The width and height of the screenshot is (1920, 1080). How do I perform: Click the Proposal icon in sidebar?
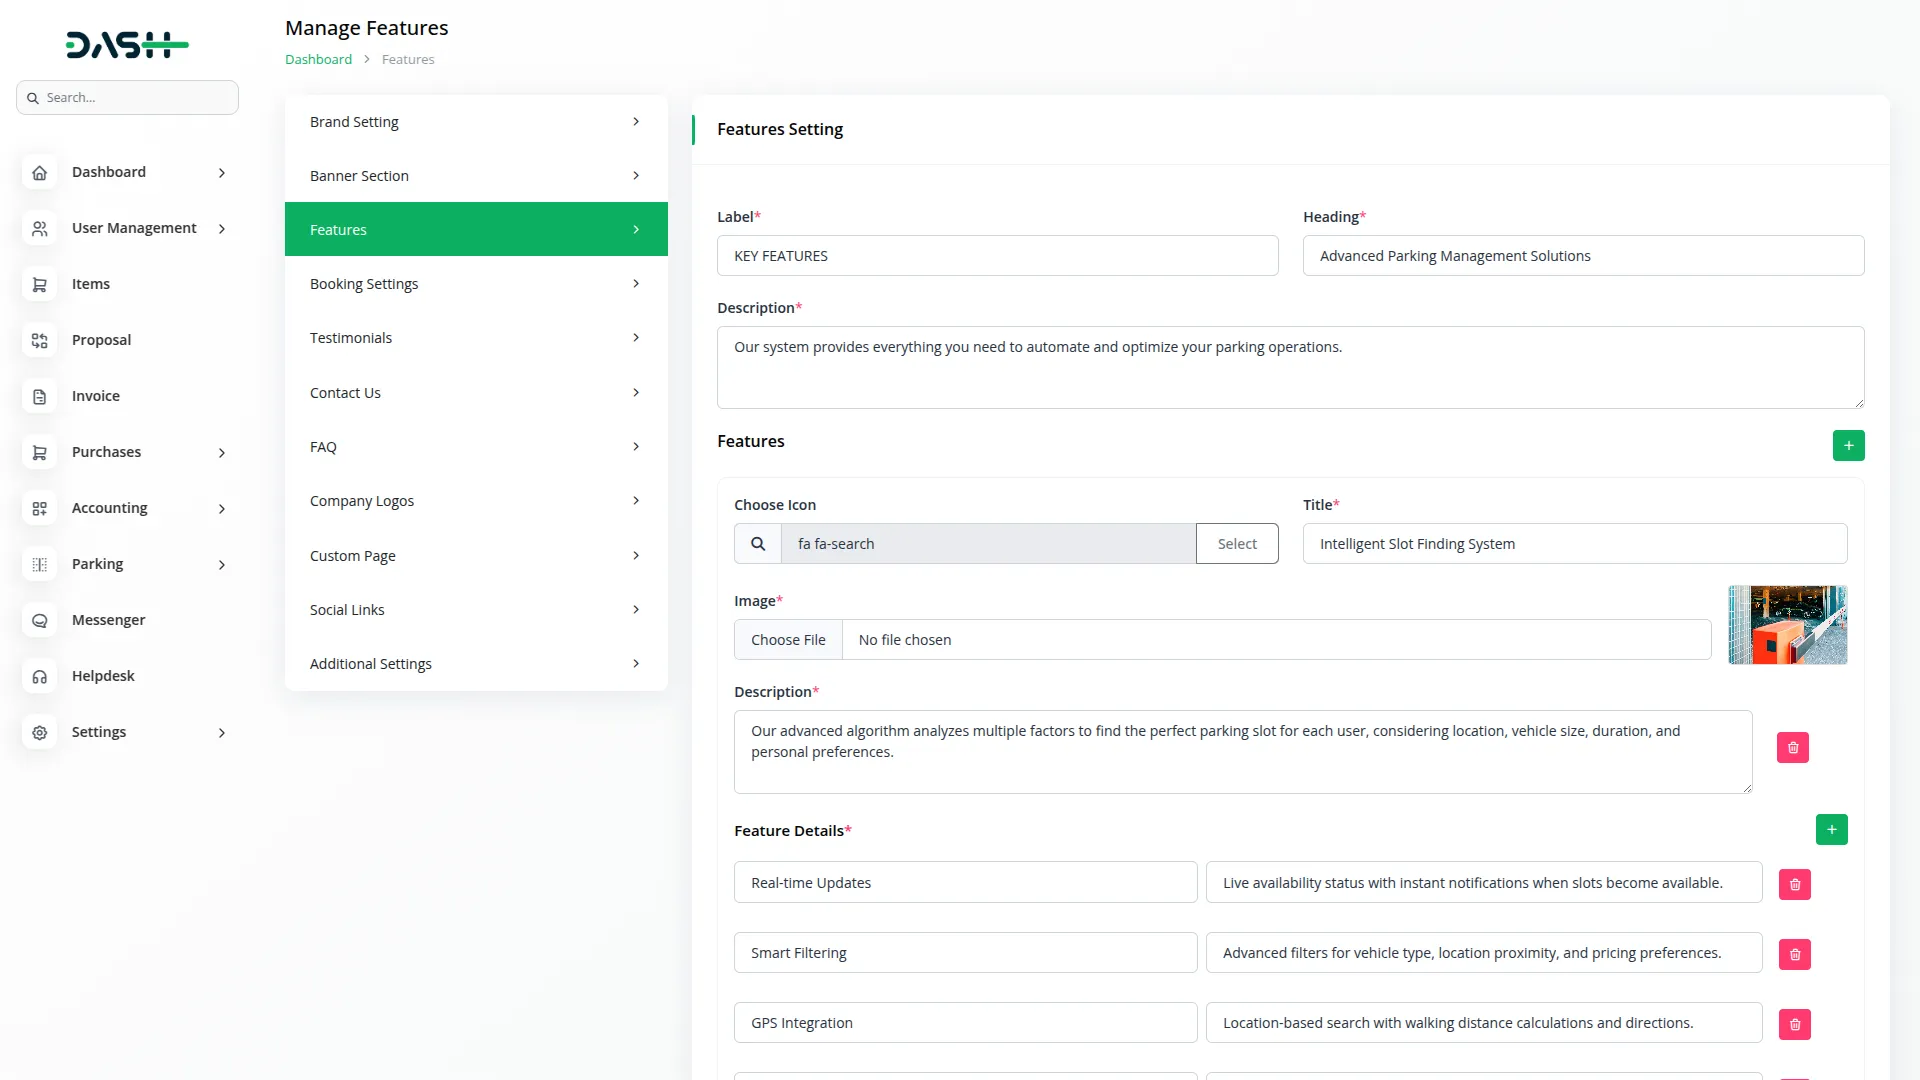[40, 341]
